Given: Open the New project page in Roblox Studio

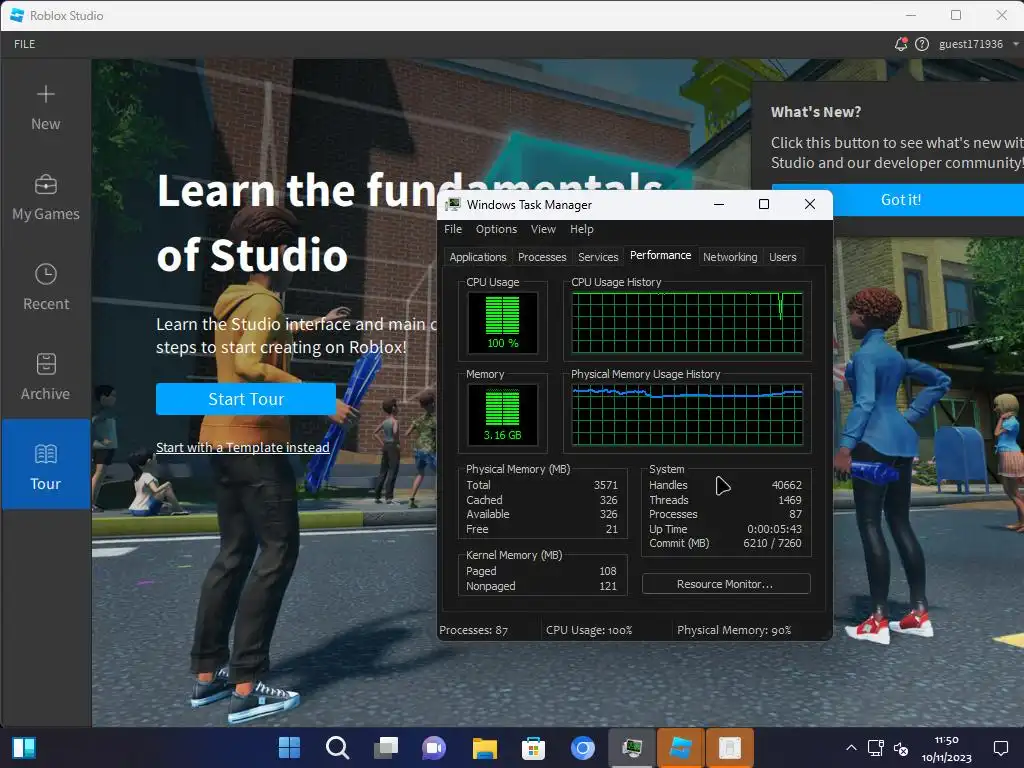Looking at the screenshot, I should coord(45,108).
